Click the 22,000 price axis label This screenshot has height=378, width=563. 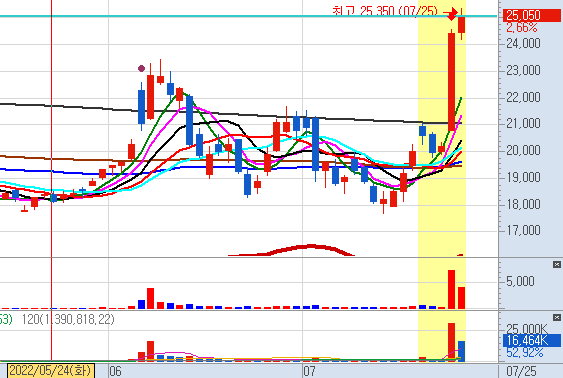click(523, 97)
